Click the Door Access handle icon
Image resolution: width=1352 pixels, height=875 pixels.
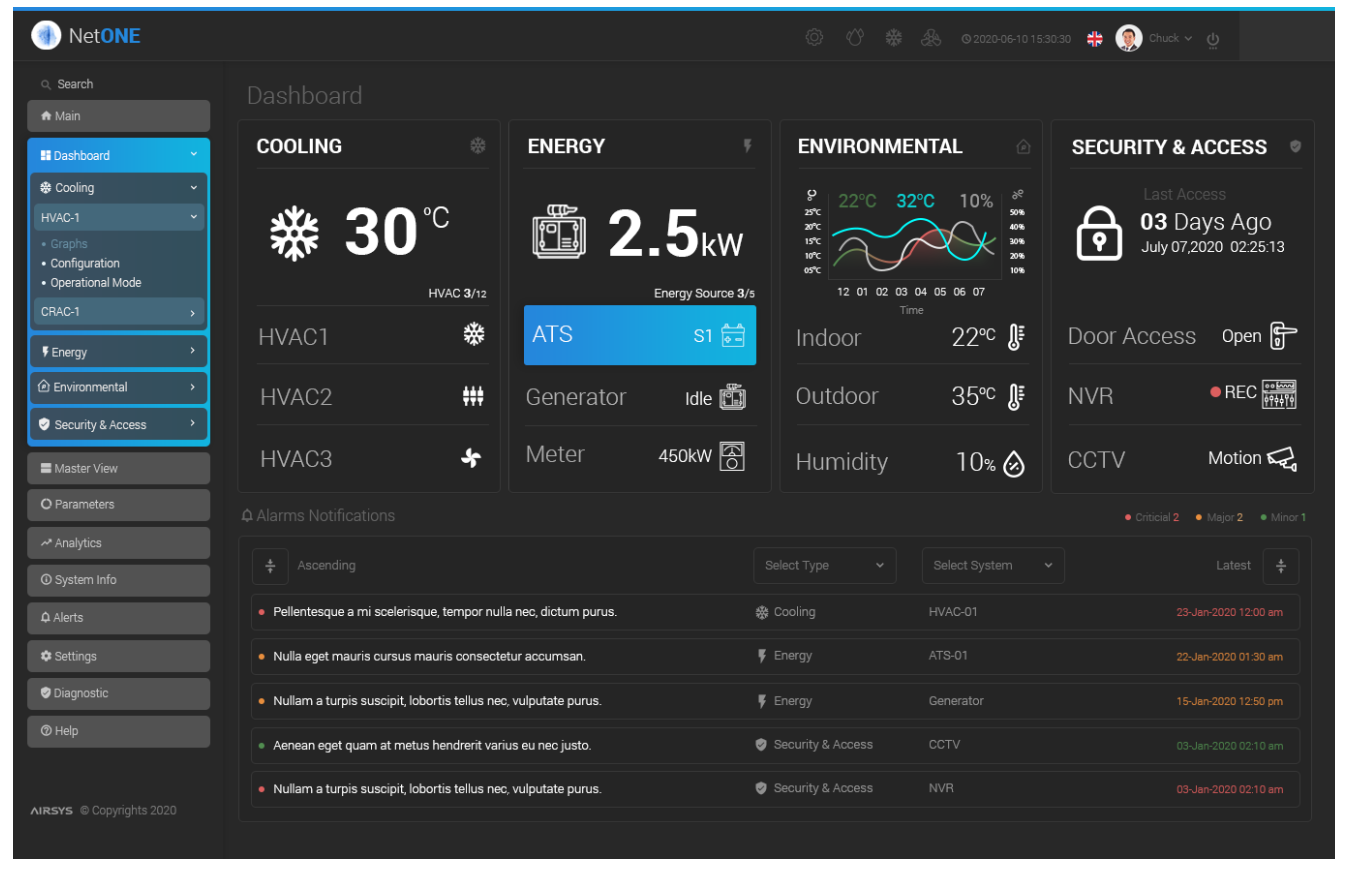[x=1283, y=336]
